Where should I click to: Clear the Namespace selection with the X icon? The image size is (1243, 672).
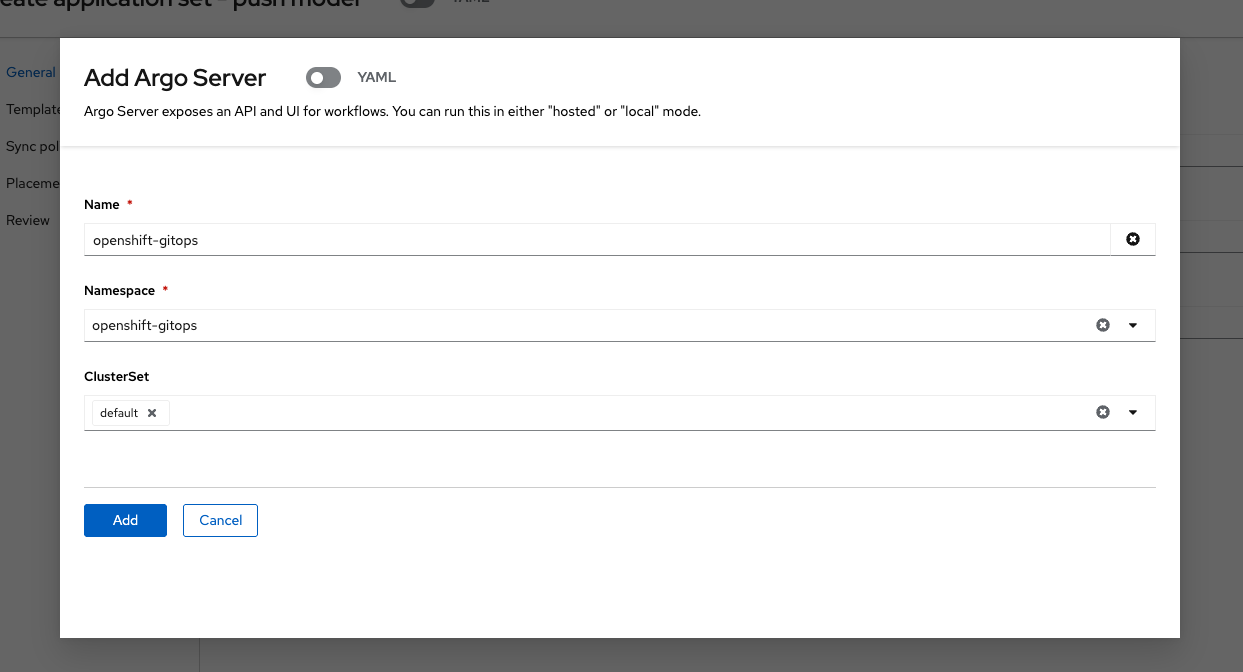click(x=1103, y=325)
